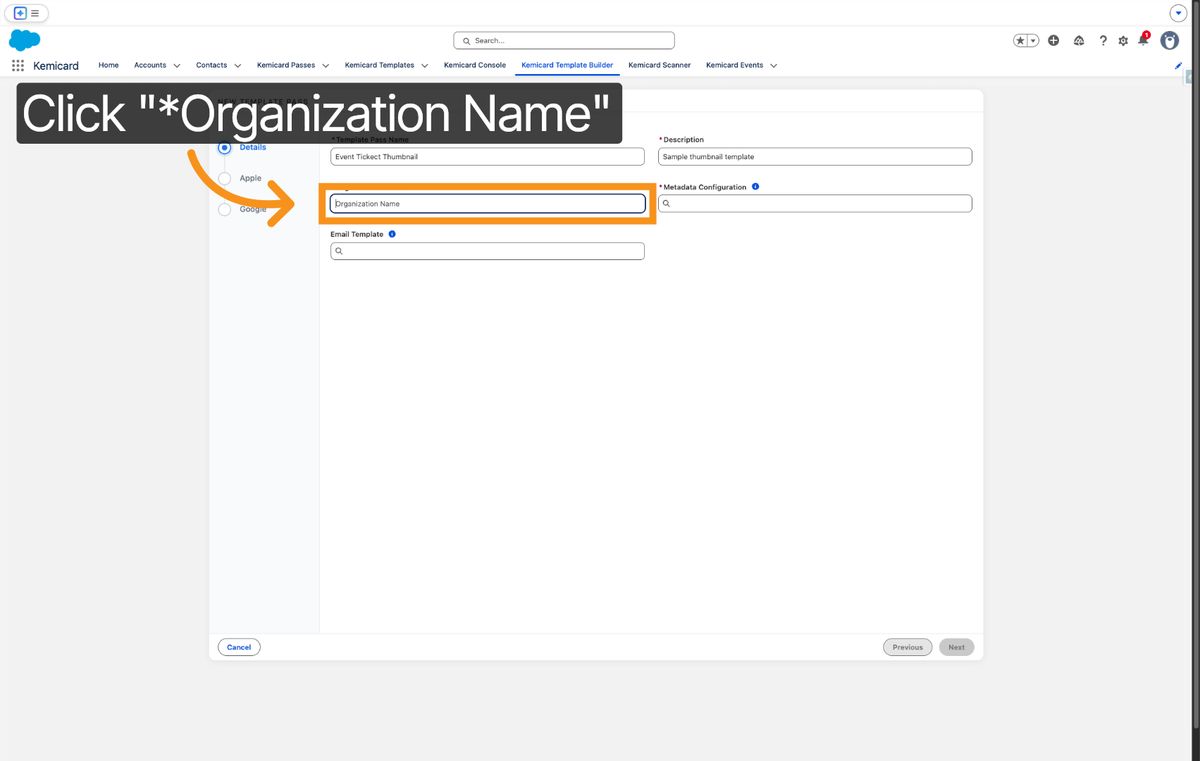Expand the Kemicard Events tab chevron
The height and width of the screenshot is (761, 1200).
coord(774,66)
